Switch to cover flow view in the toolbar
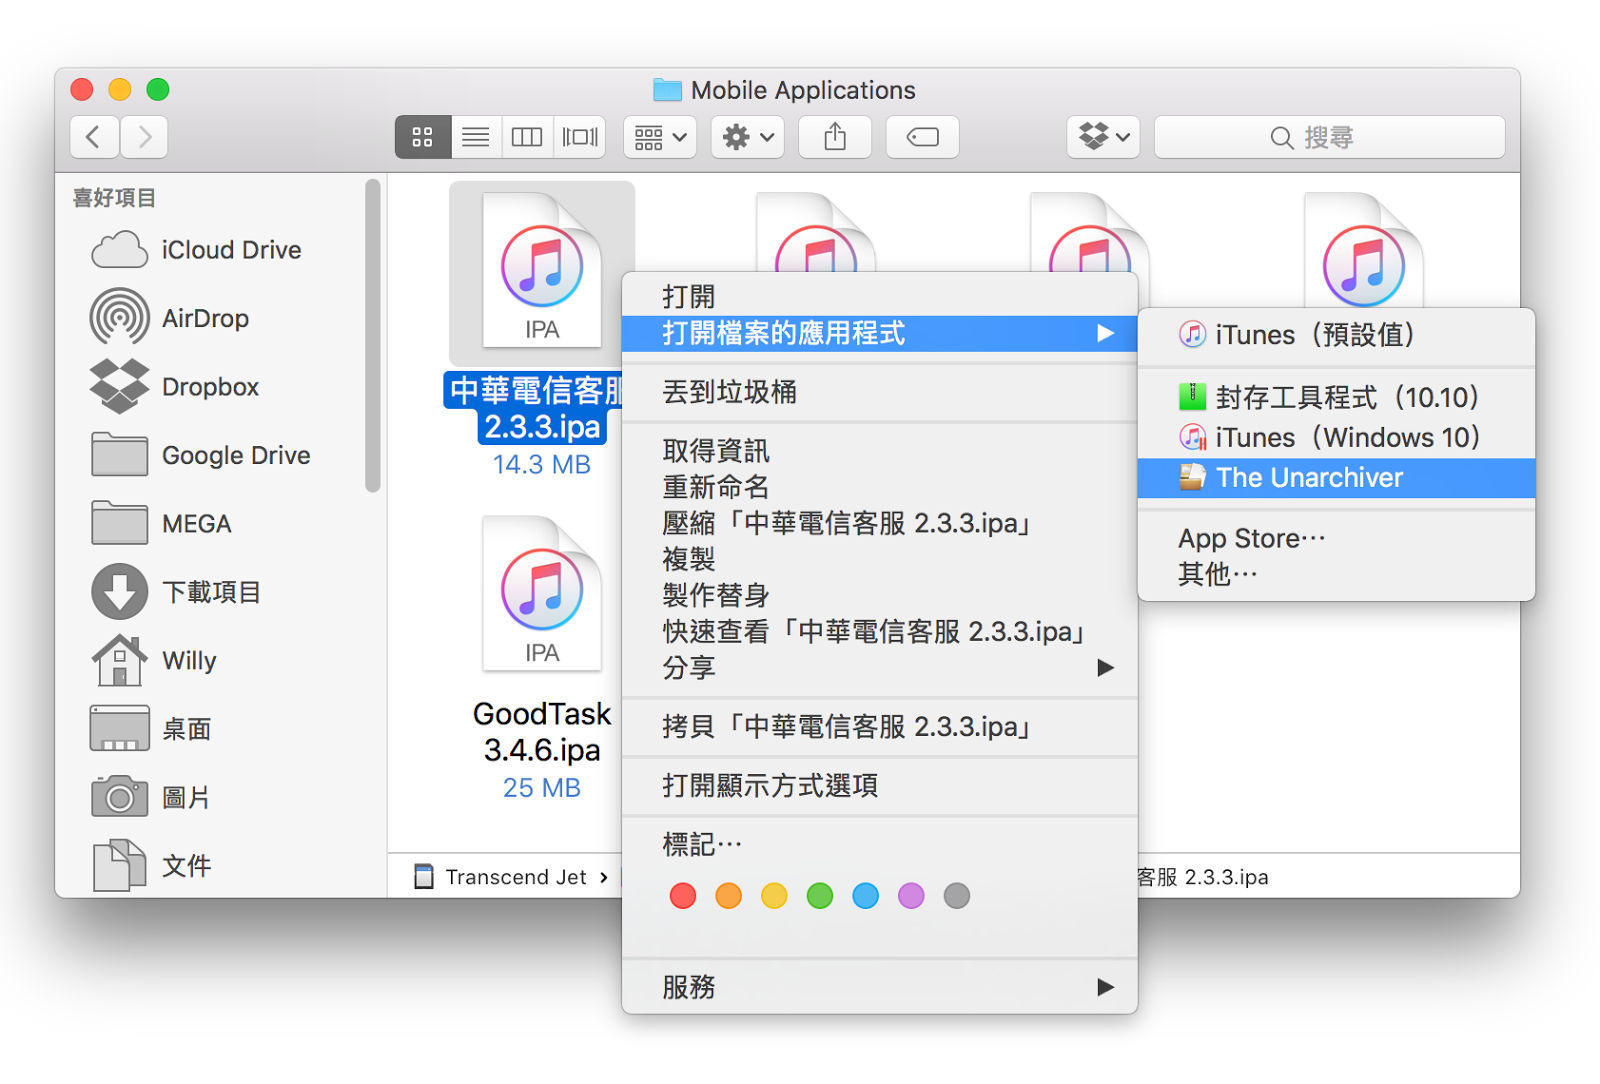The height and width of the screenshot is (1084, 1600). [580, 137]
